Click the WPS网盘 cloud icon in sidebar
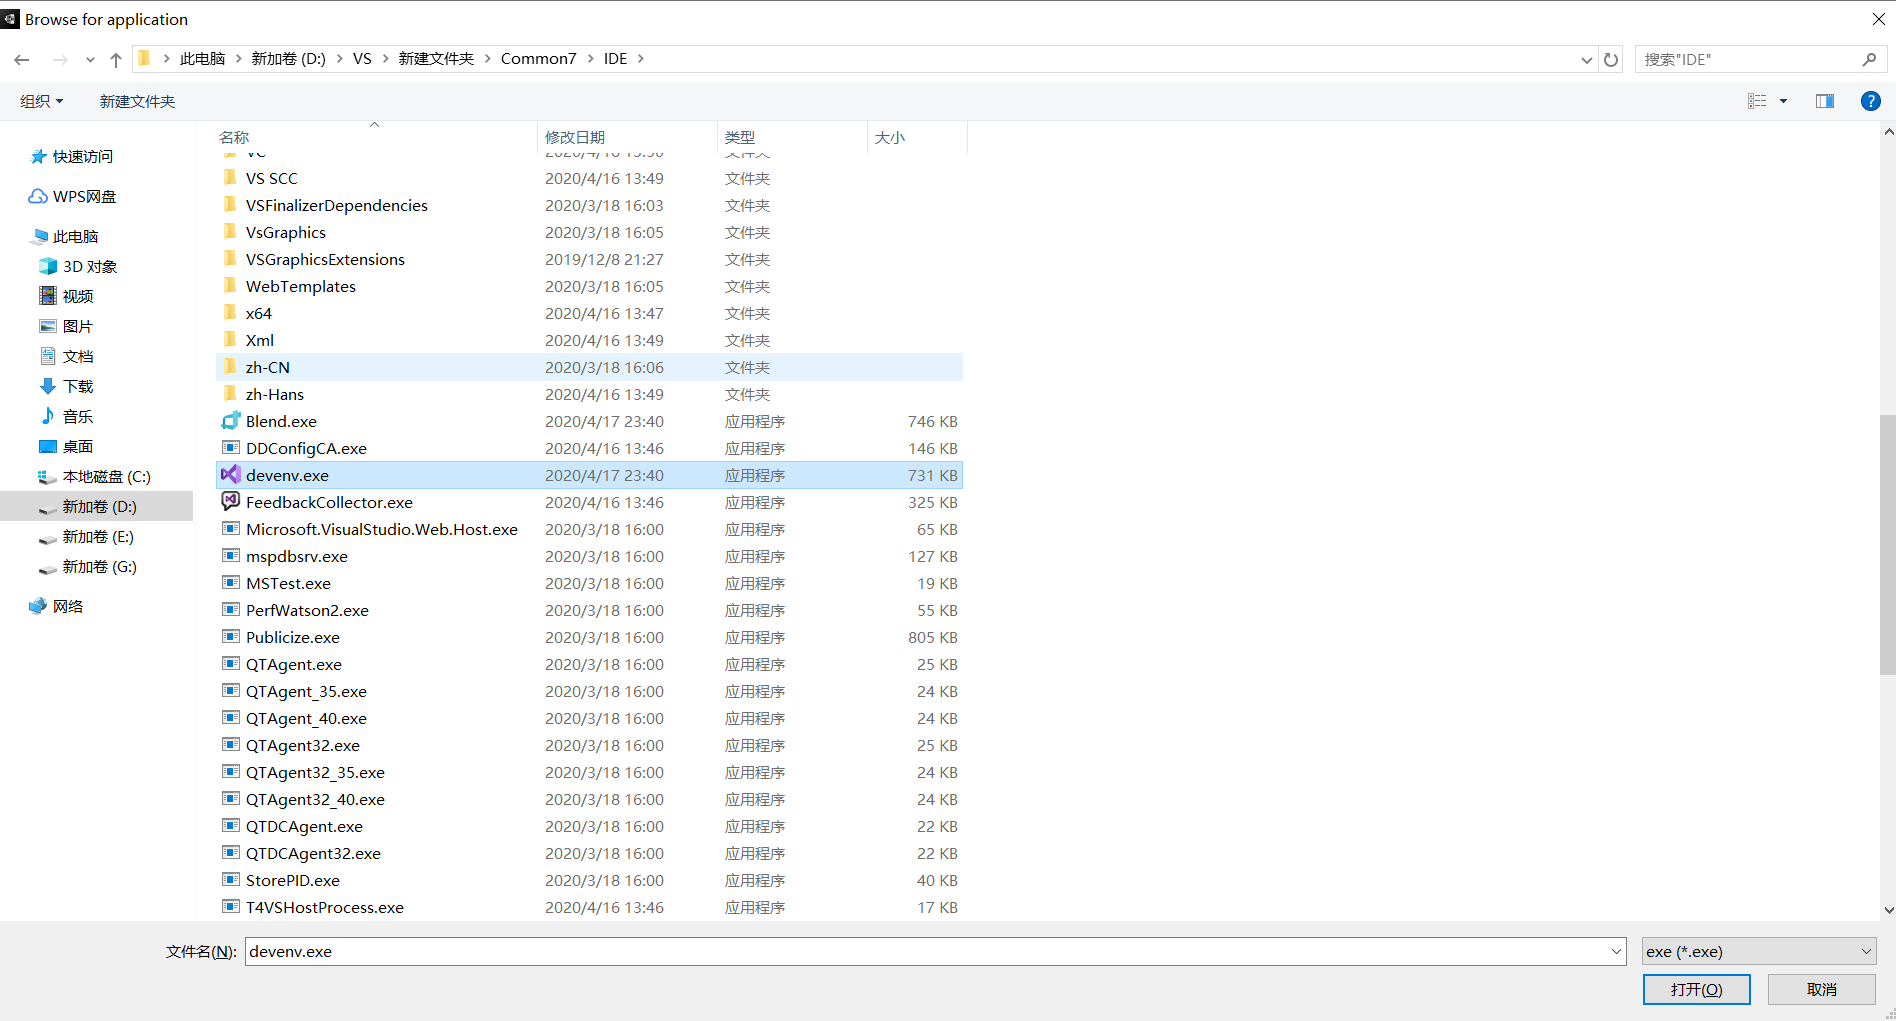The height and width of the screenshot is (1021, 1896). 37,196
